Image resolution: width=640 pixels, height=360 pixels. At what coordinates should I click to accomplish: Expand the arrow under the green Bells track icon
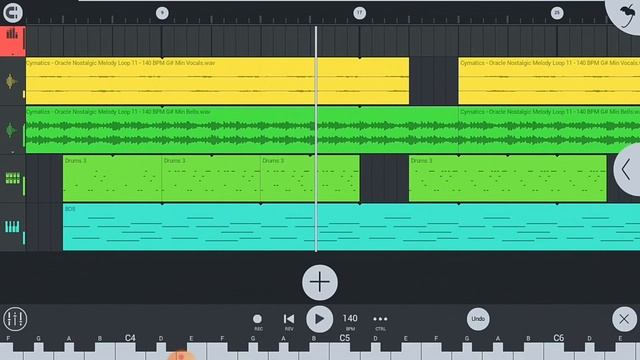[x=13, y=152]
